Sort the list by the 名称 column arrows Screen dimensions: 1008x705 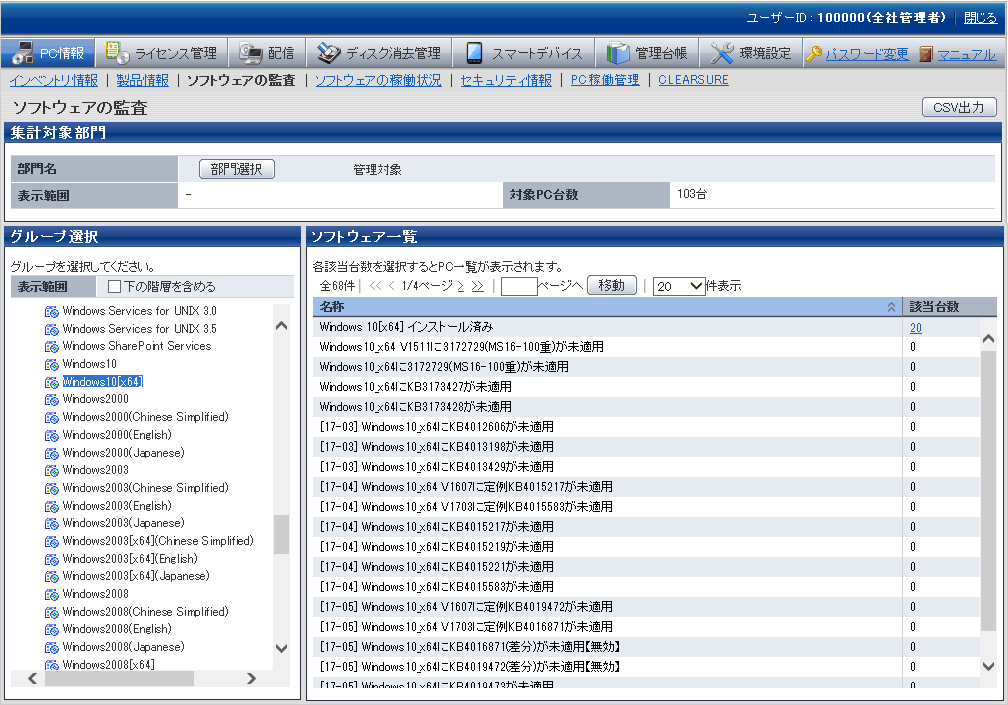pos(891,308)
